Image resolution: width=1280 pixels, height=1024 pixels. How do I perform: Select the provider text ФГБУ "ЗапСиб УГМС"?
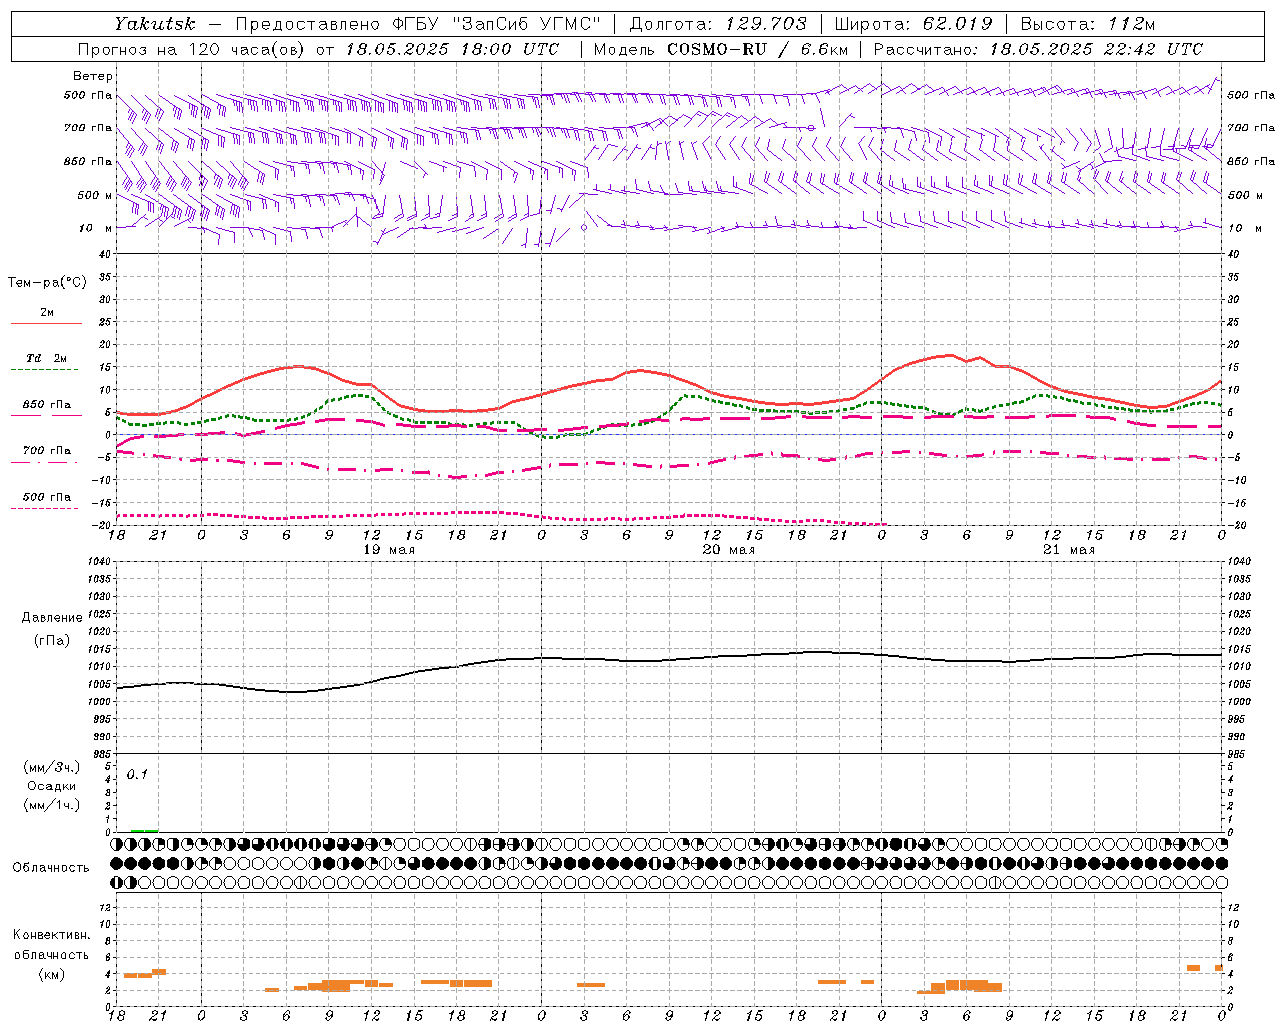(x=497, y=23)
